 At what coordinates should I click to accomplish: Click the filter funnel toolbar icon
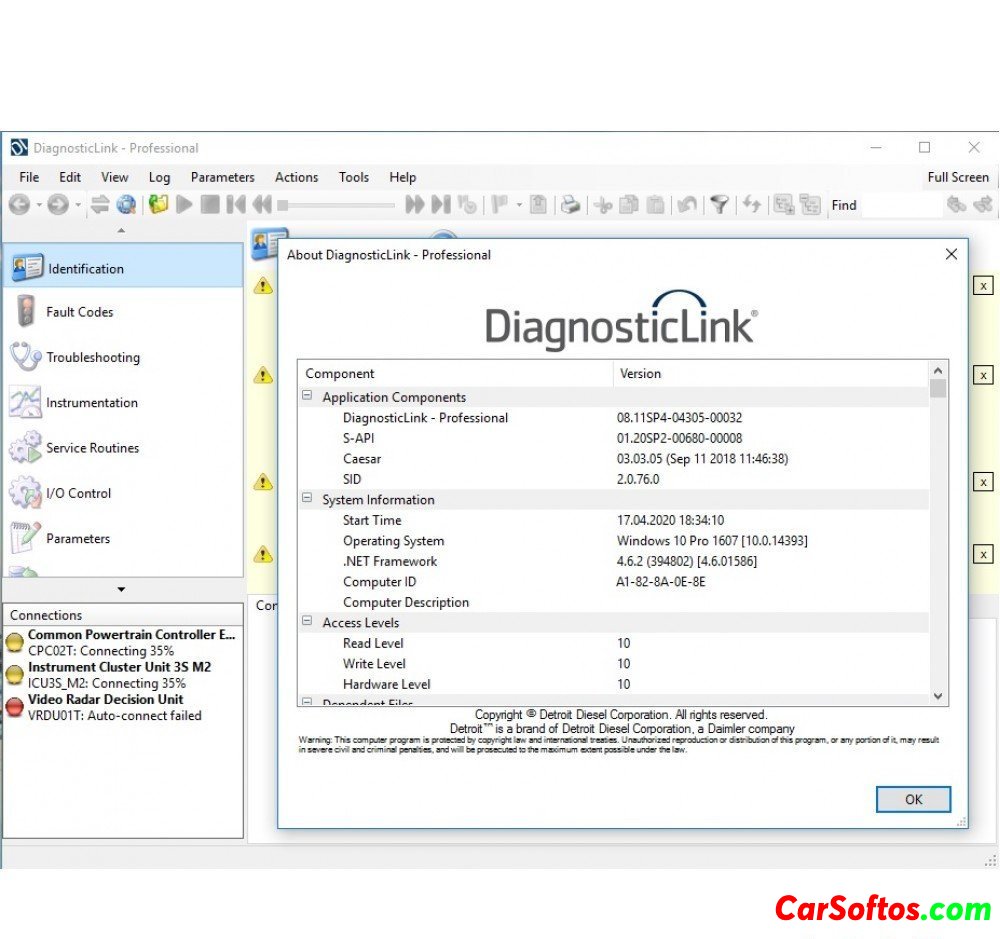click(719, 205)
